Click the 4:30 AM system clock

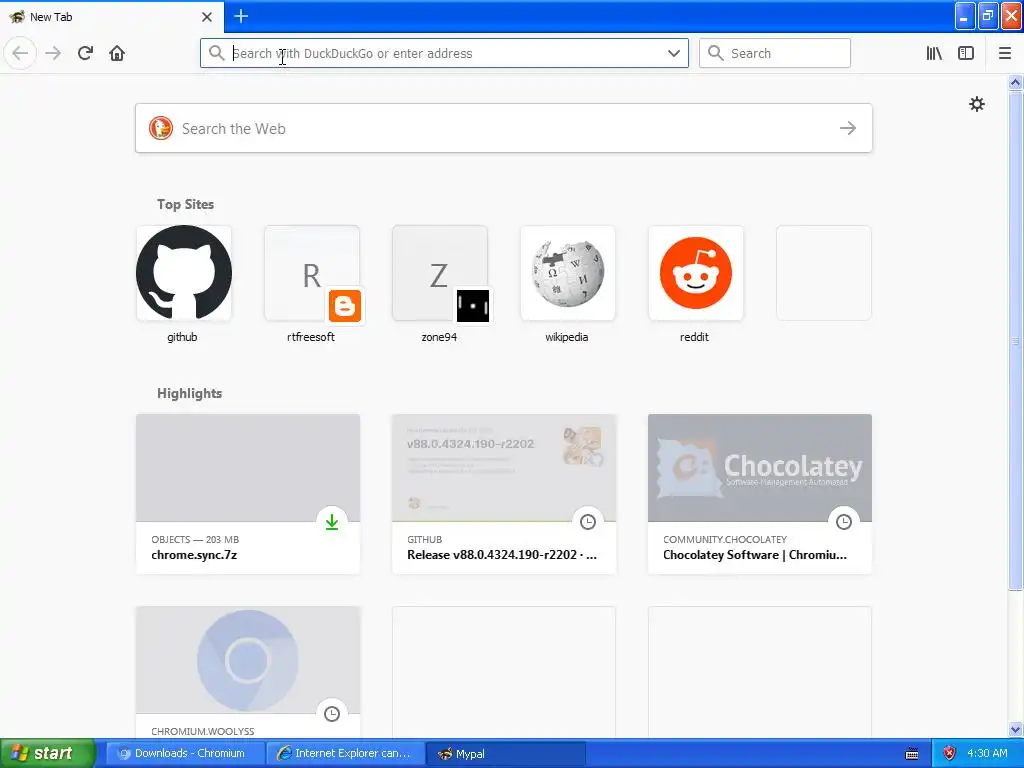987,753
